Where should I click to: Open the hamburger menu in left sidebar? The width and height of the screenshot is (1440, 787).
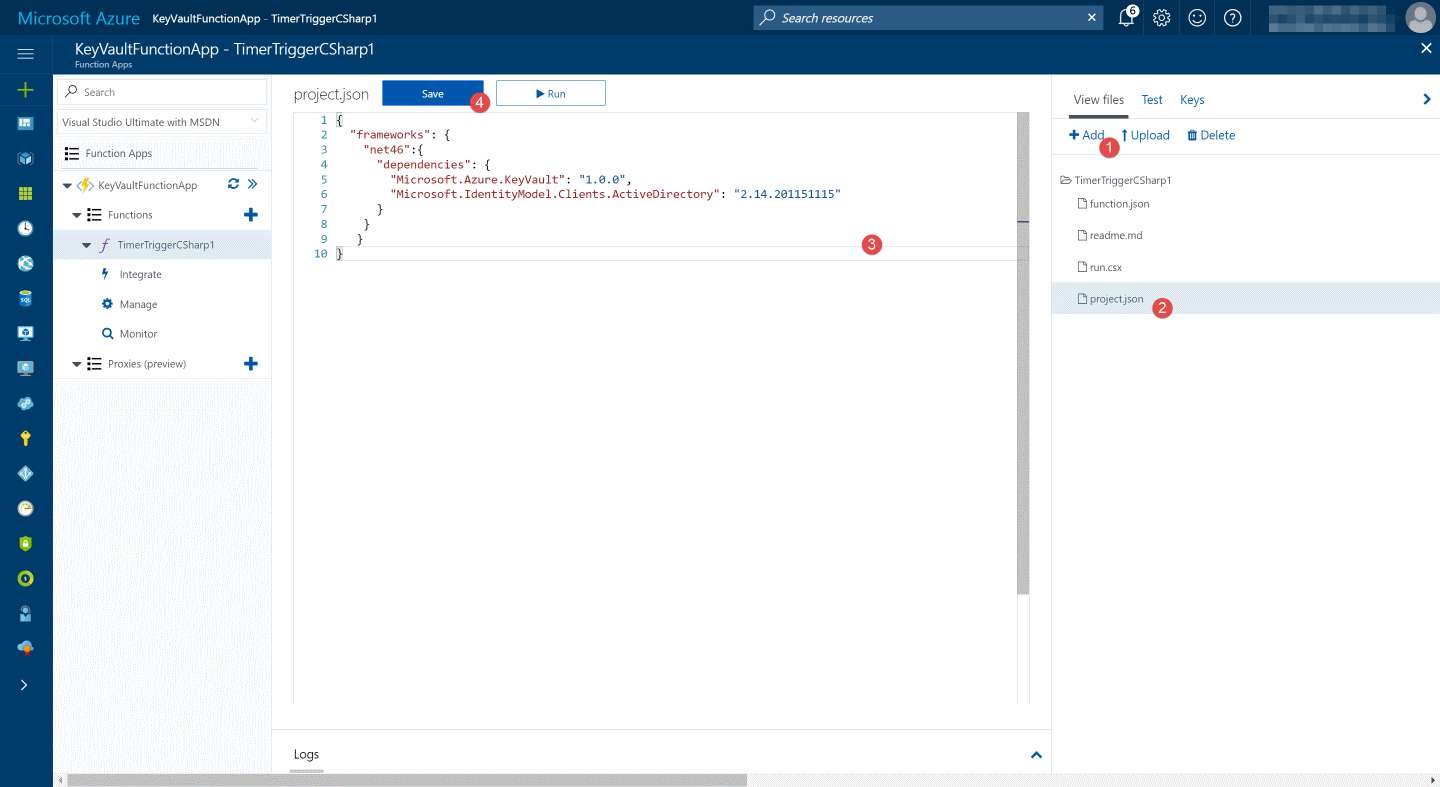click(x=26, y=54)
